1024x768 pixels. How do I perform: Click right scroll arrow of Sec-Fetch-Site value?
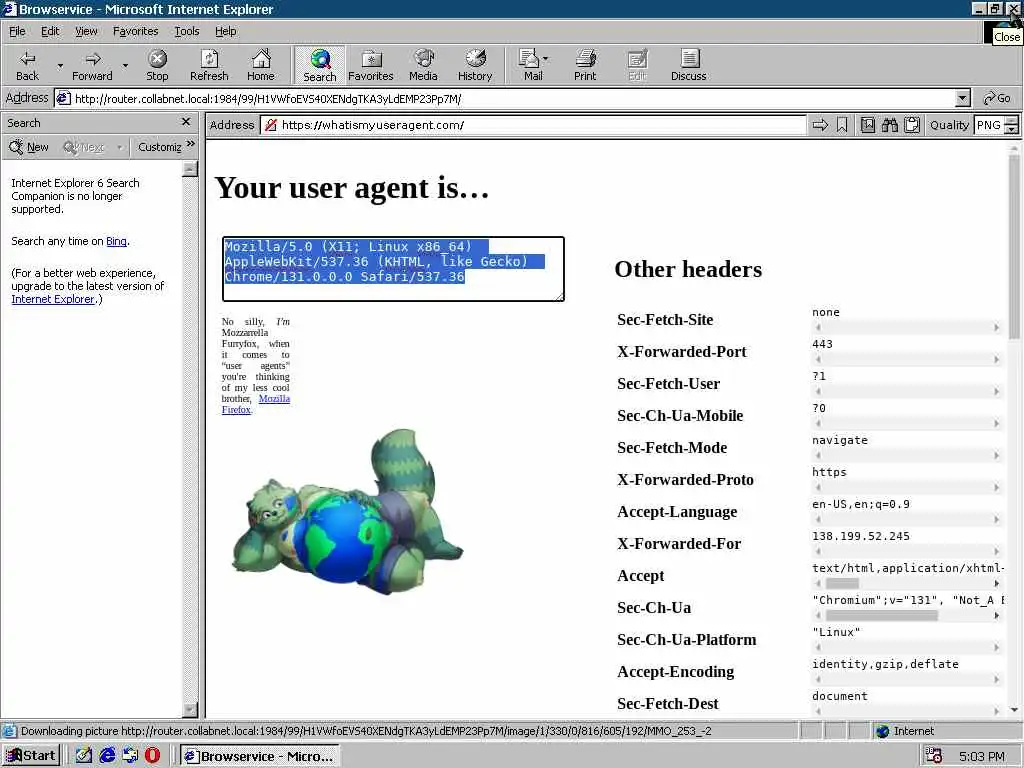coord(997,327)
